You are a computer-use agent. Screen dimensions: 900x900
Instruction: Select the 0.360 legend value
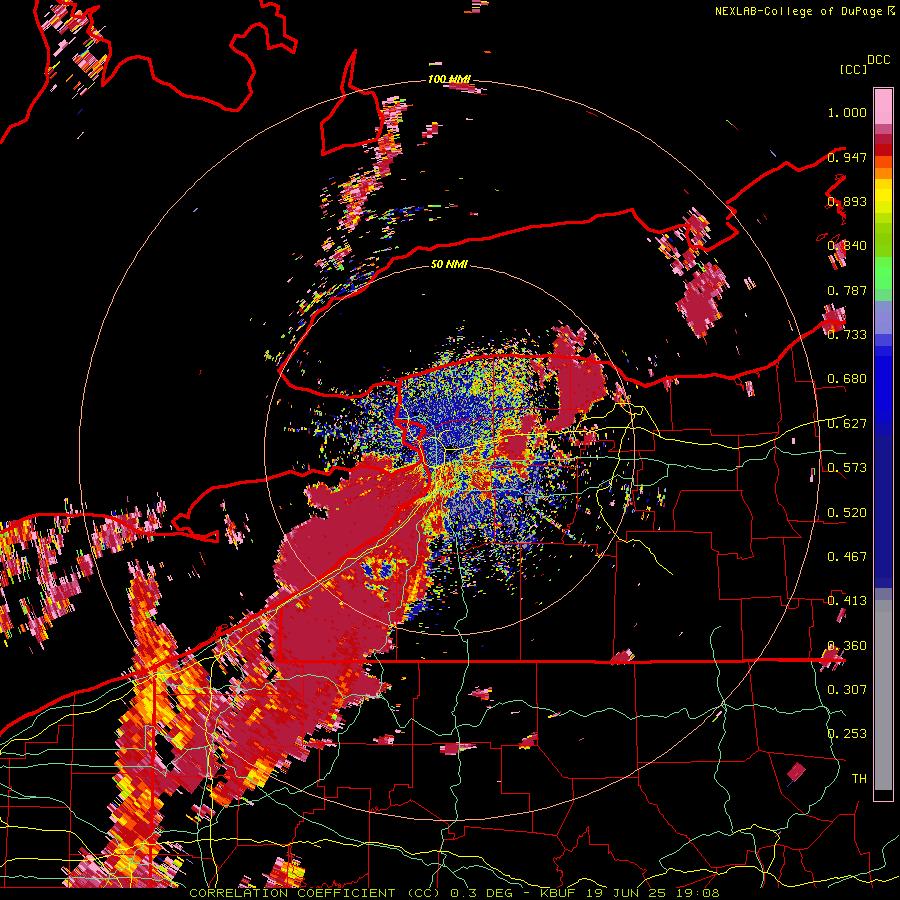pyautogui.click(x=847, y=646)
